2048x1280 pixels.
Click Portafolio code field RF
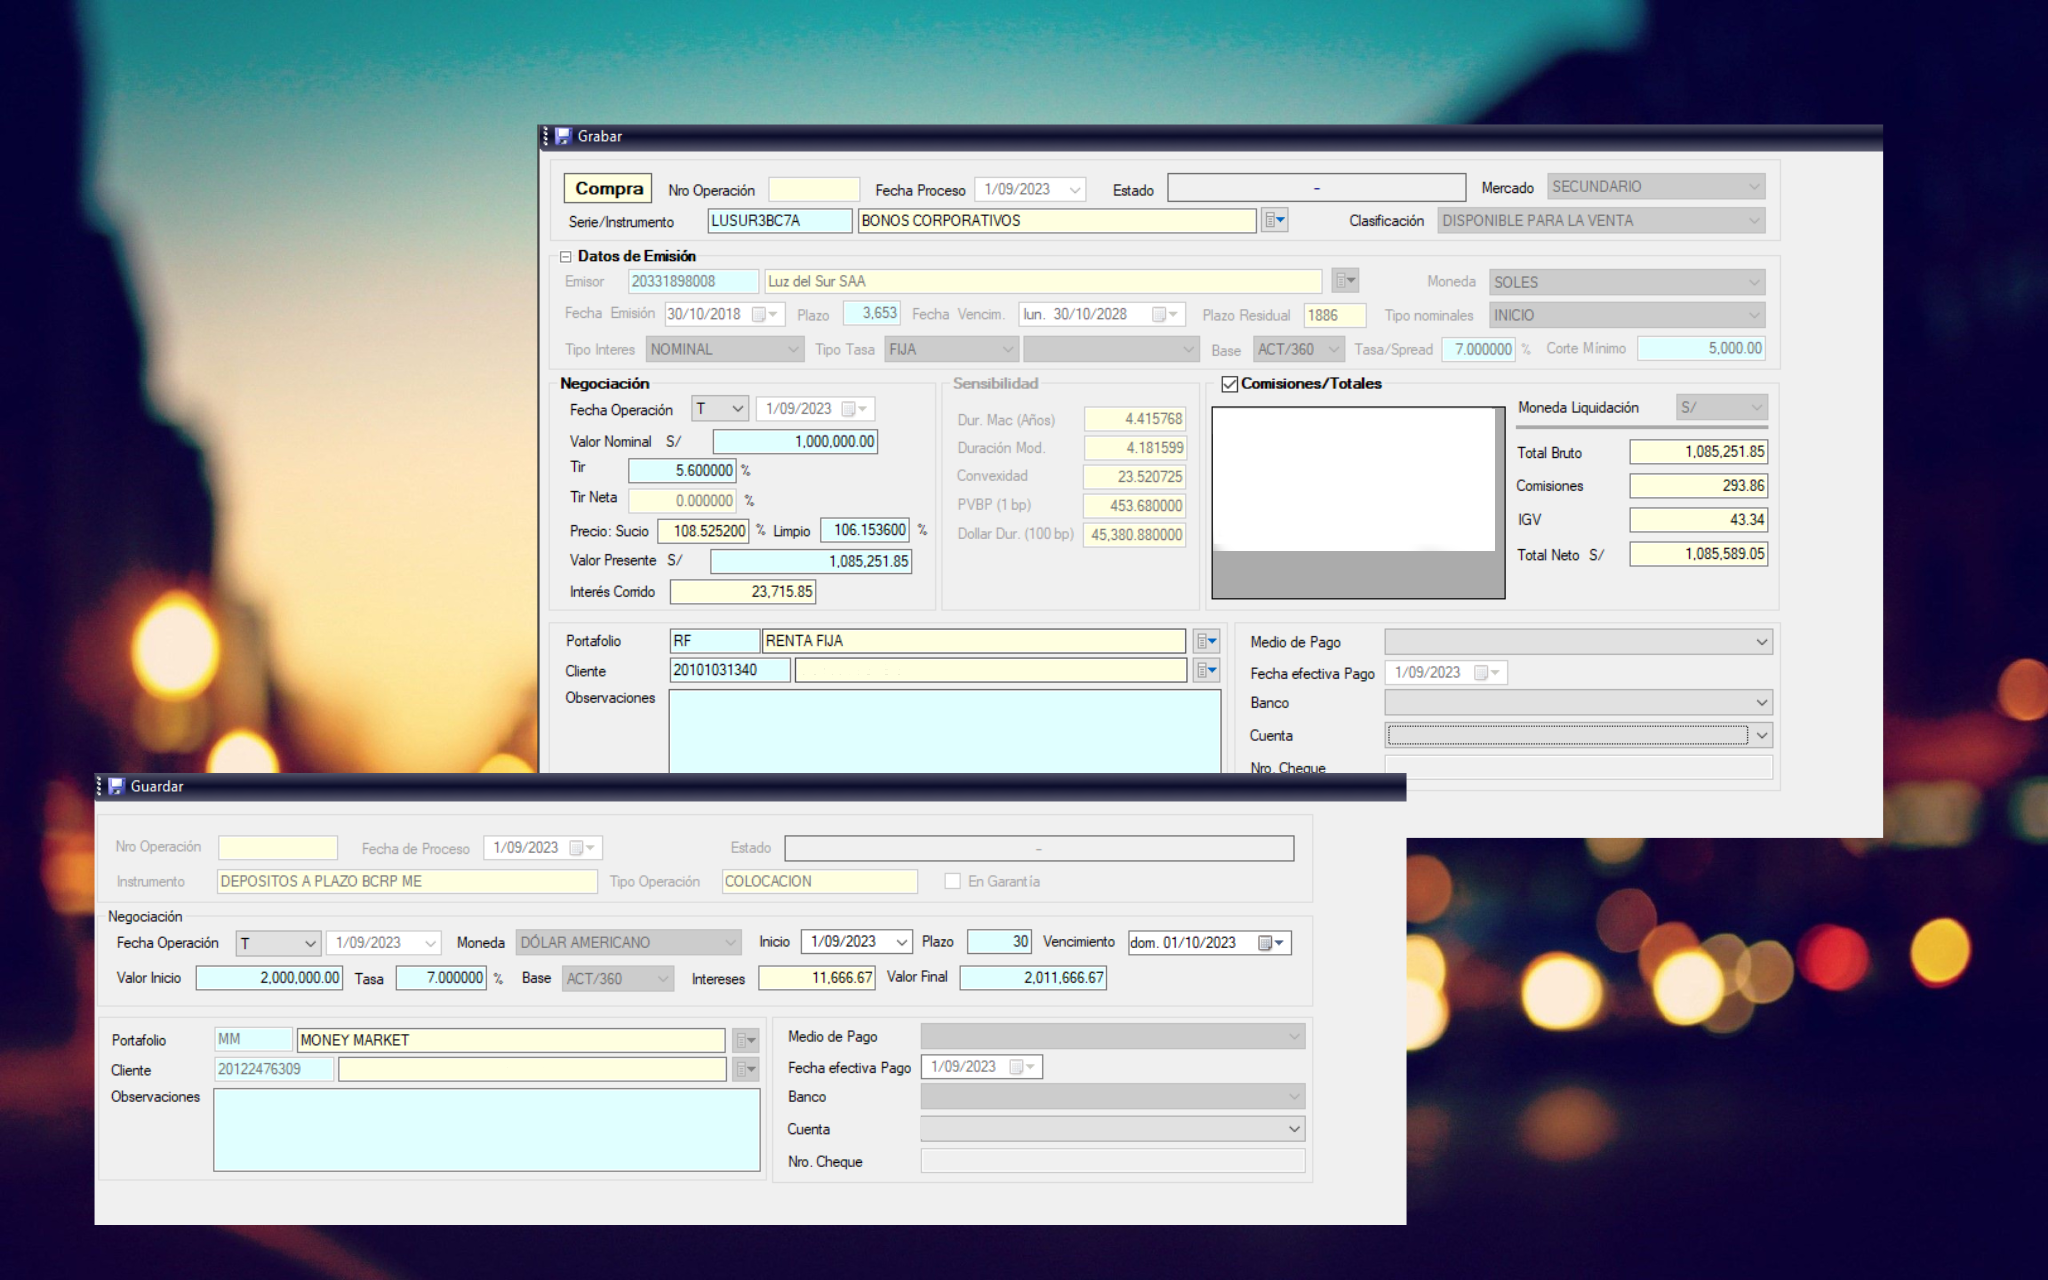tap(714, 641)
